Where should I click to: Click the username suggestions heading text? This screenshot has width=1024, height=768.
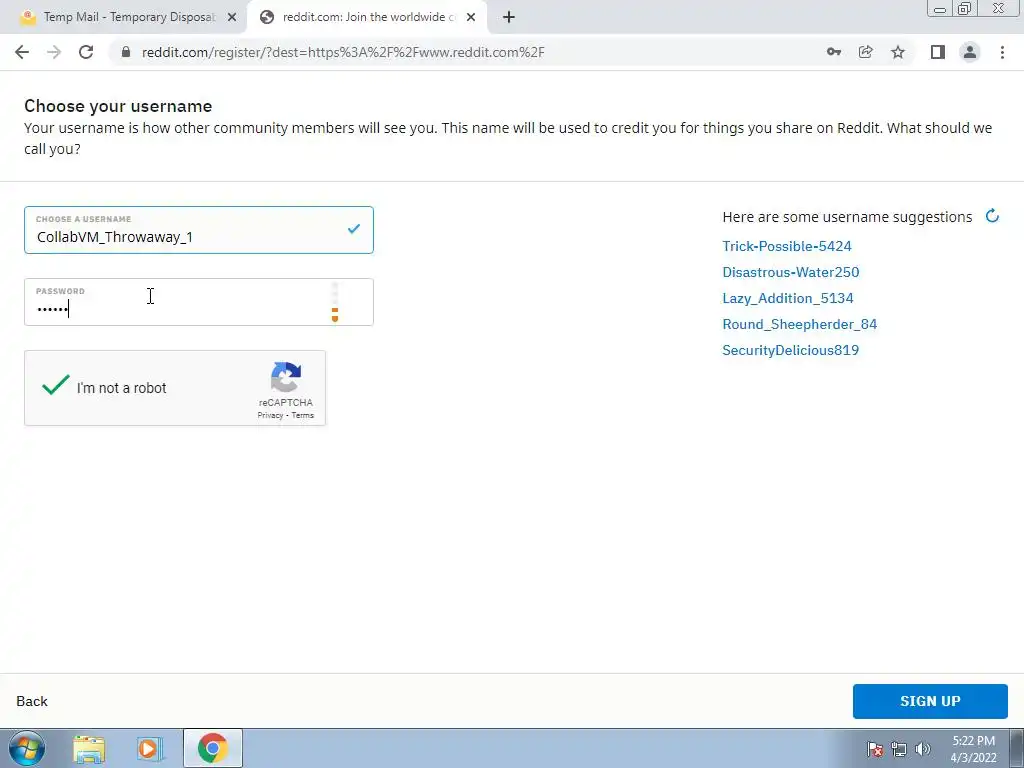coord(847,217)
